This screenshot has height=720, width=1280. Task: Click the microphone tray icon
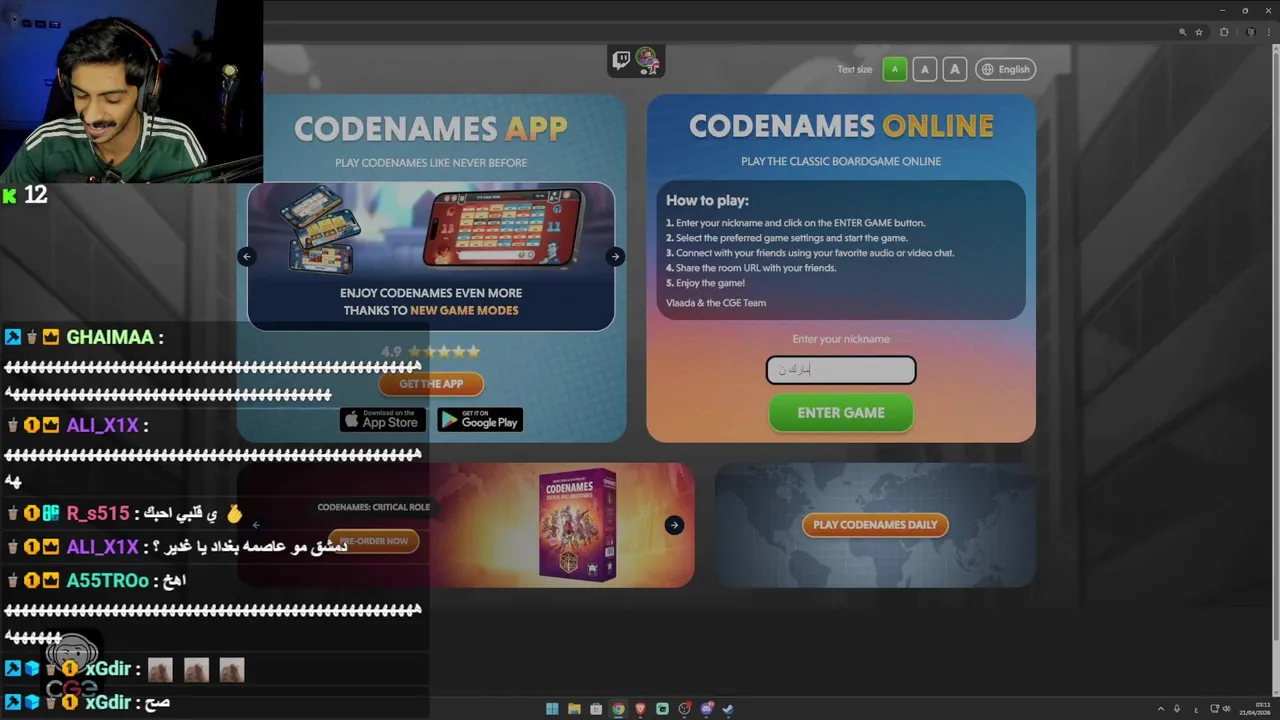1177,709
